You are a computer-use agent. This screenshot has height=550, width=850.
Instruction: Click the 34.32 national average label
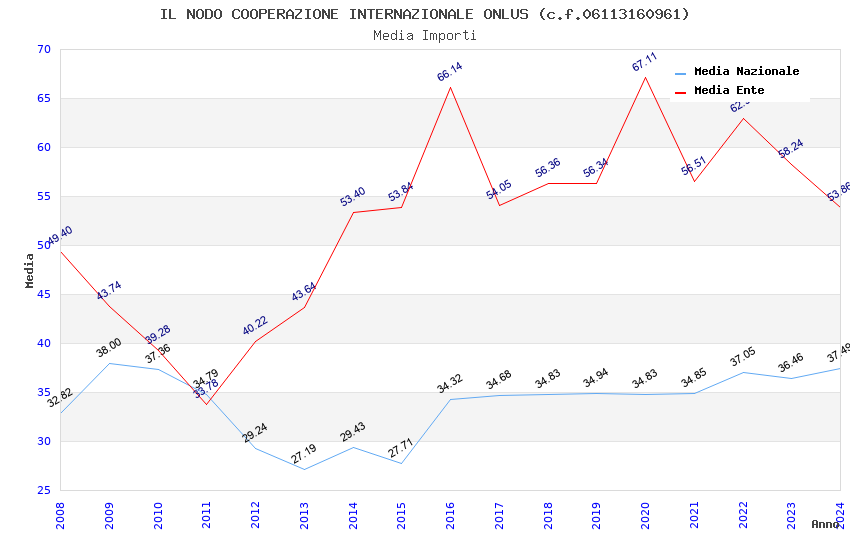click(449, 383)
